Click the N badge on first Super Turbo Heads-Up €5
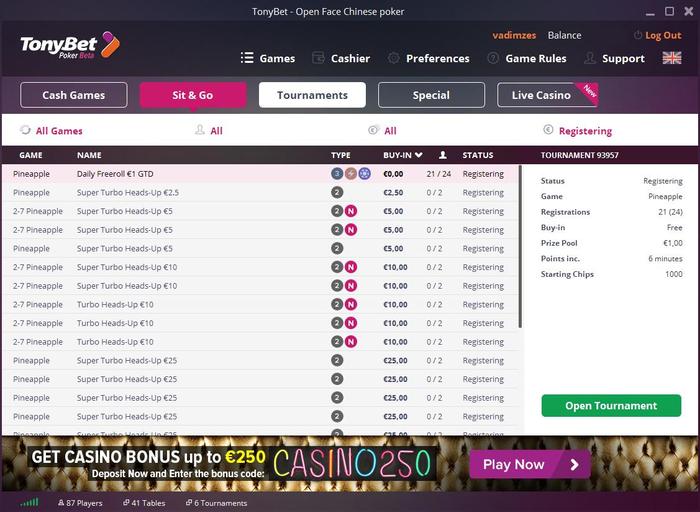 coord(351,211)
